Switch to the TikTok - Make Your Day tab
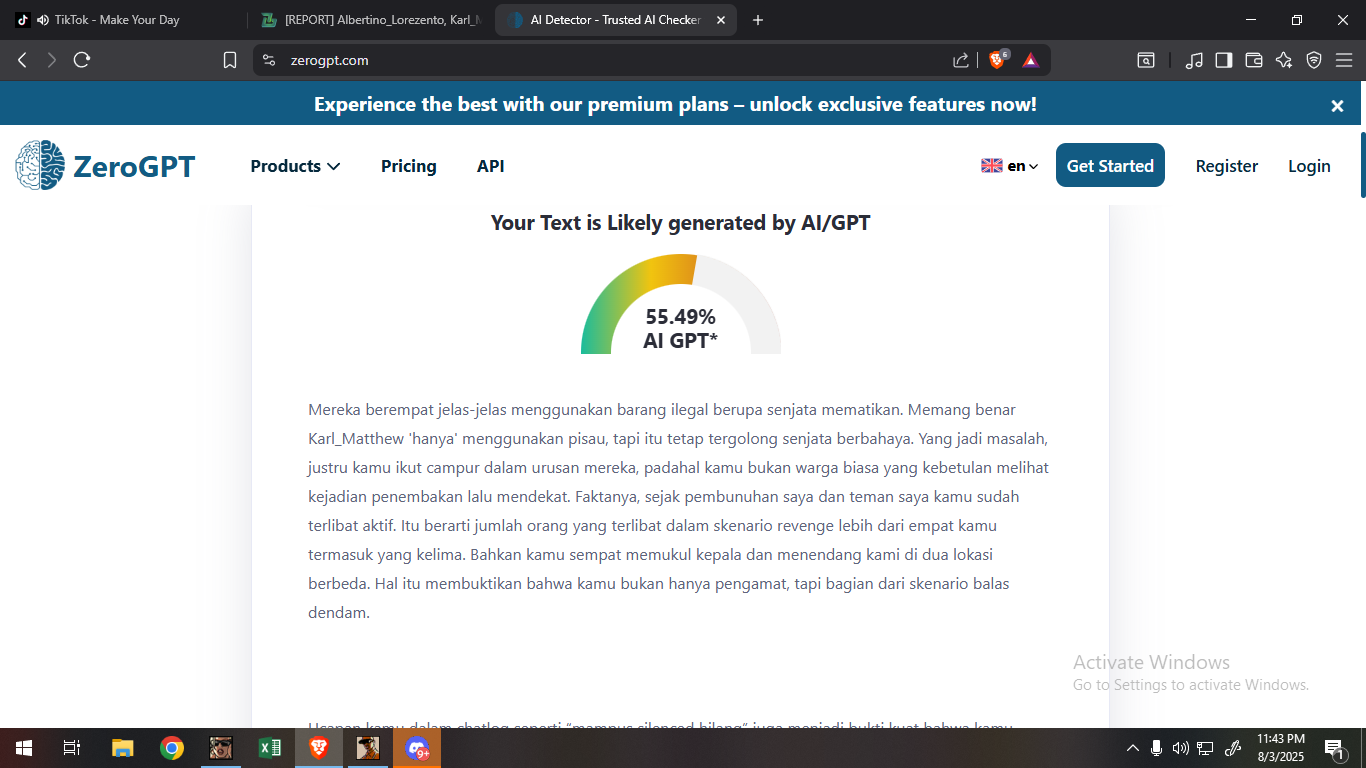Image resolution: width=1366 pixels, height=768 pixels. (122, 20)
